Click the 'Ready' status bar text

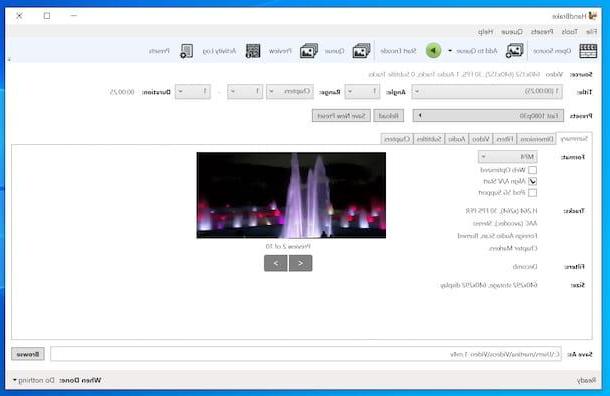pos(586,380)
